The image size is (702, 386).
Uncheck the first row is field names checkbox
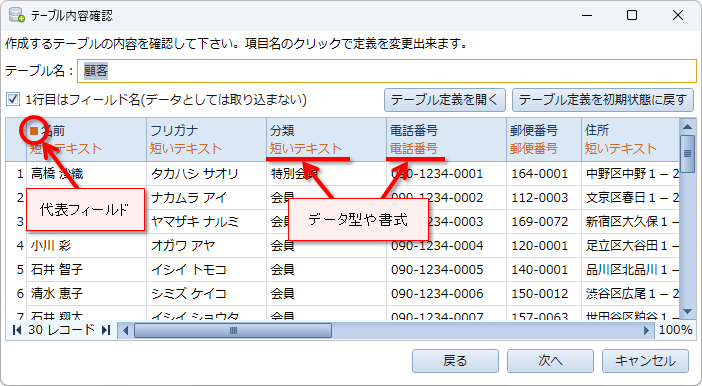point(13,99)
